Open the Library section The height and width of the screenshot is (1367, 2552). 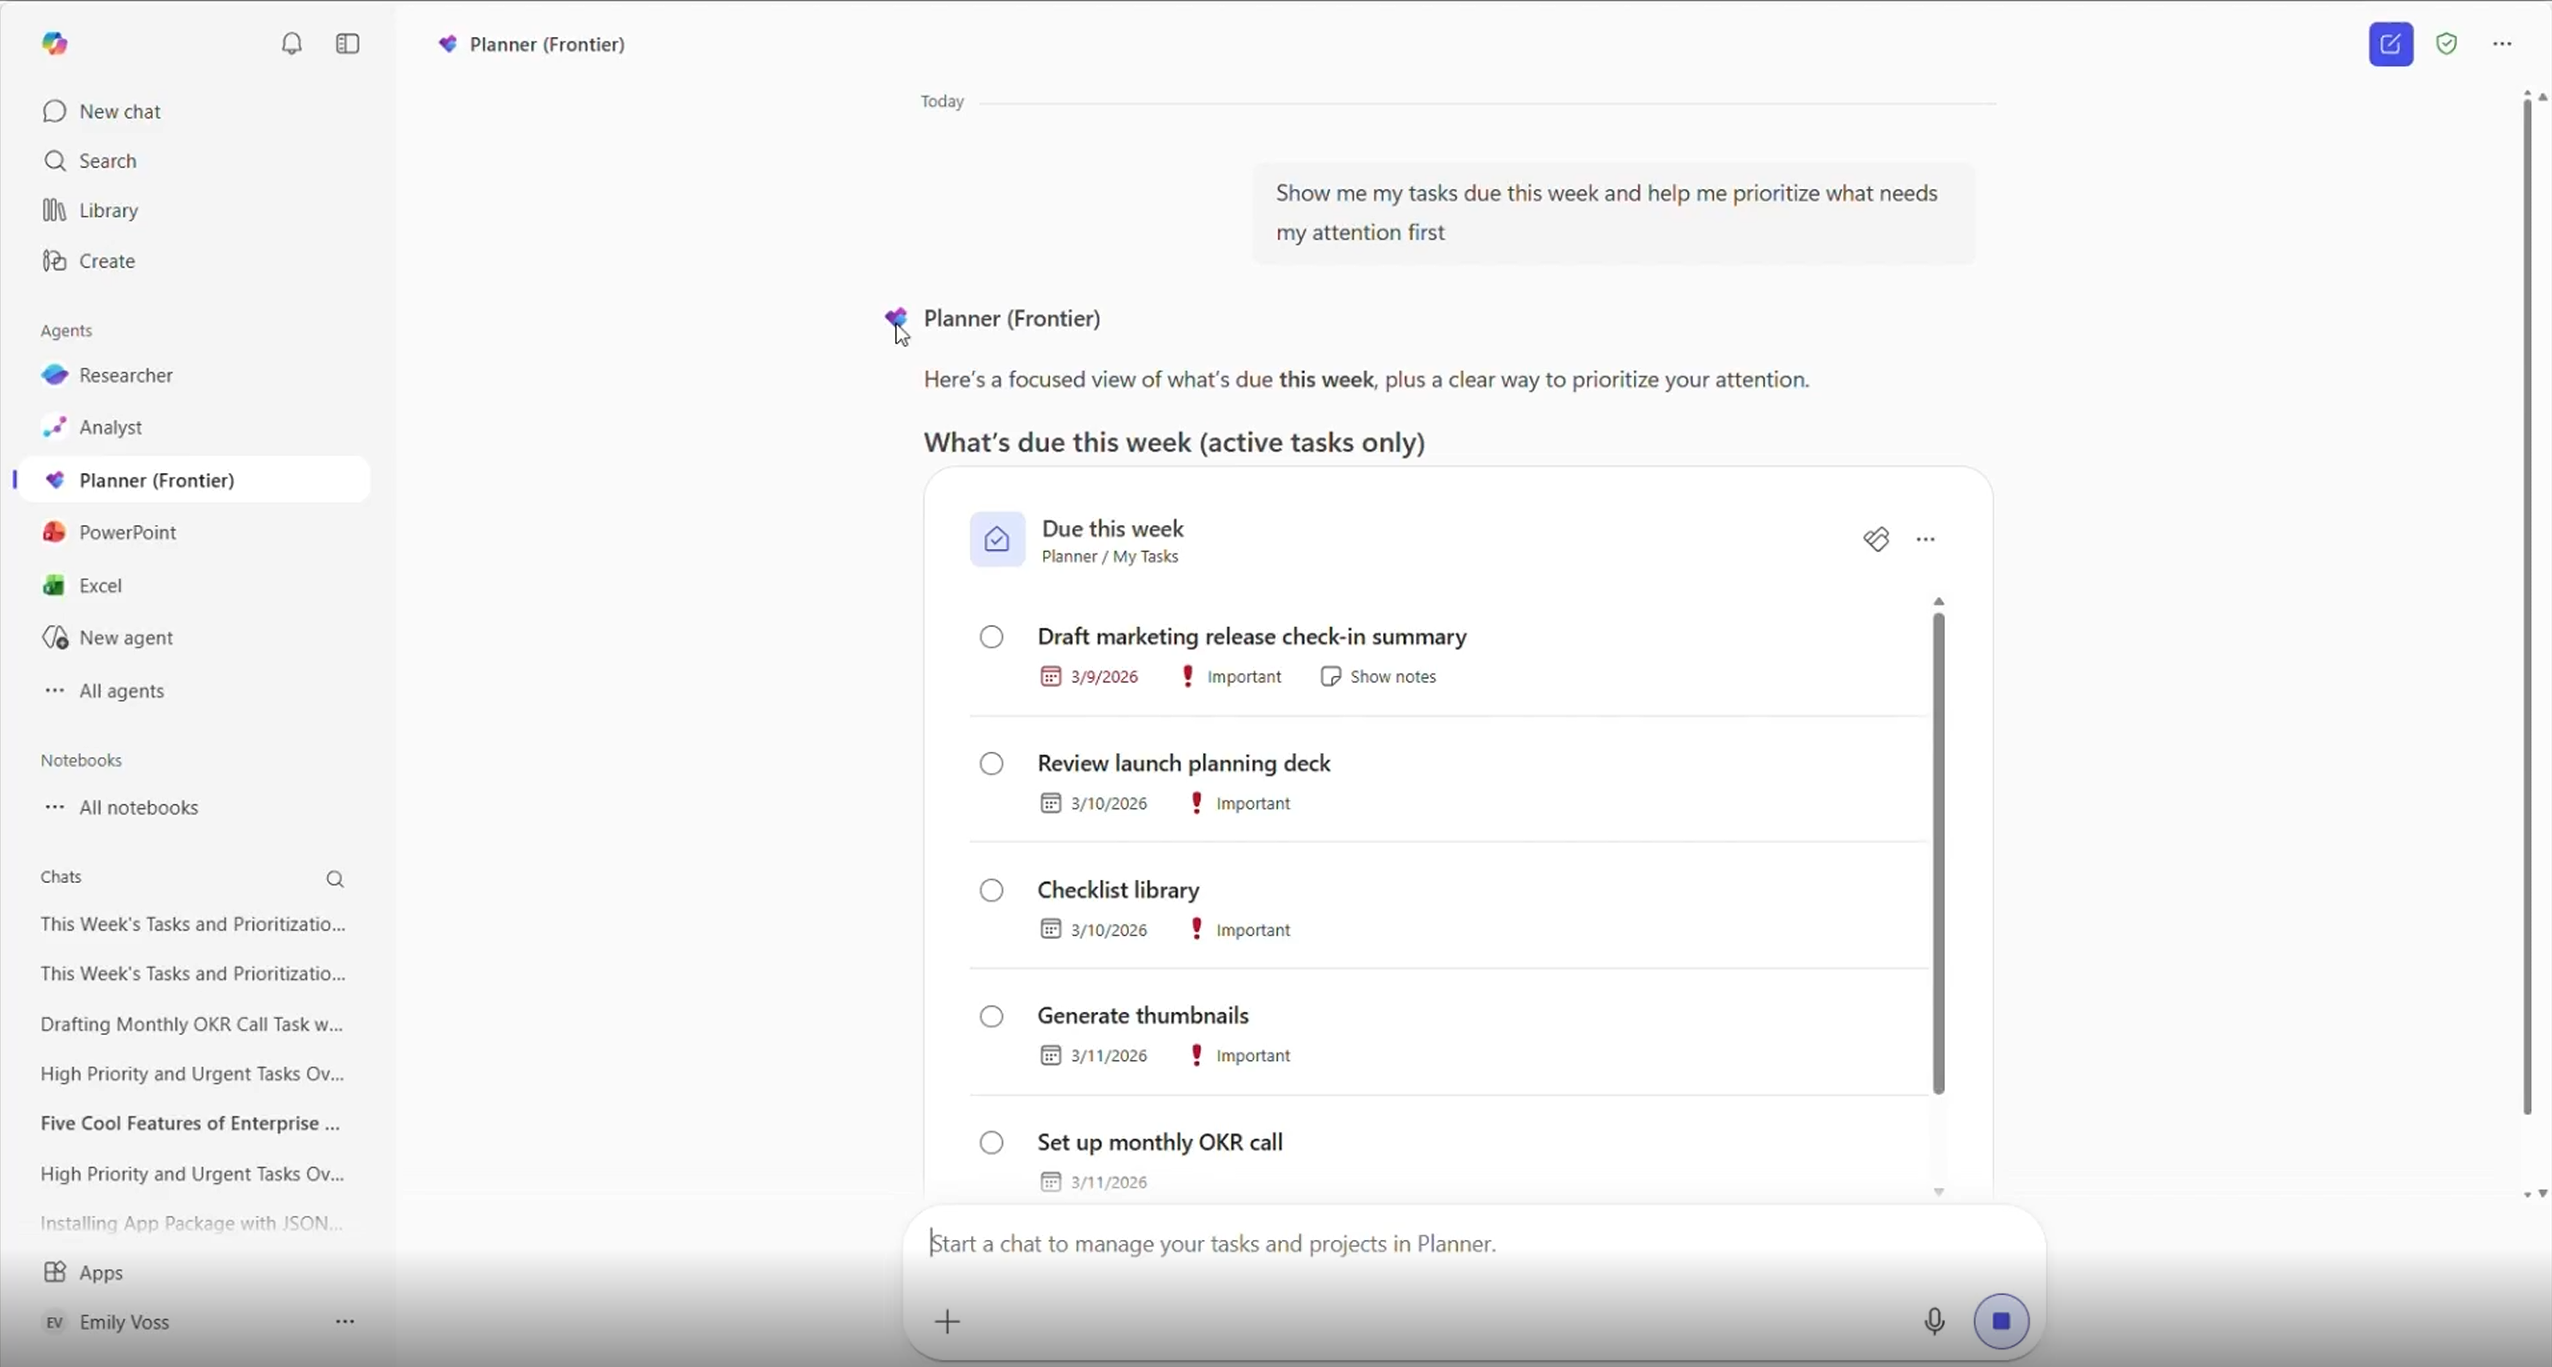point(90,210)
